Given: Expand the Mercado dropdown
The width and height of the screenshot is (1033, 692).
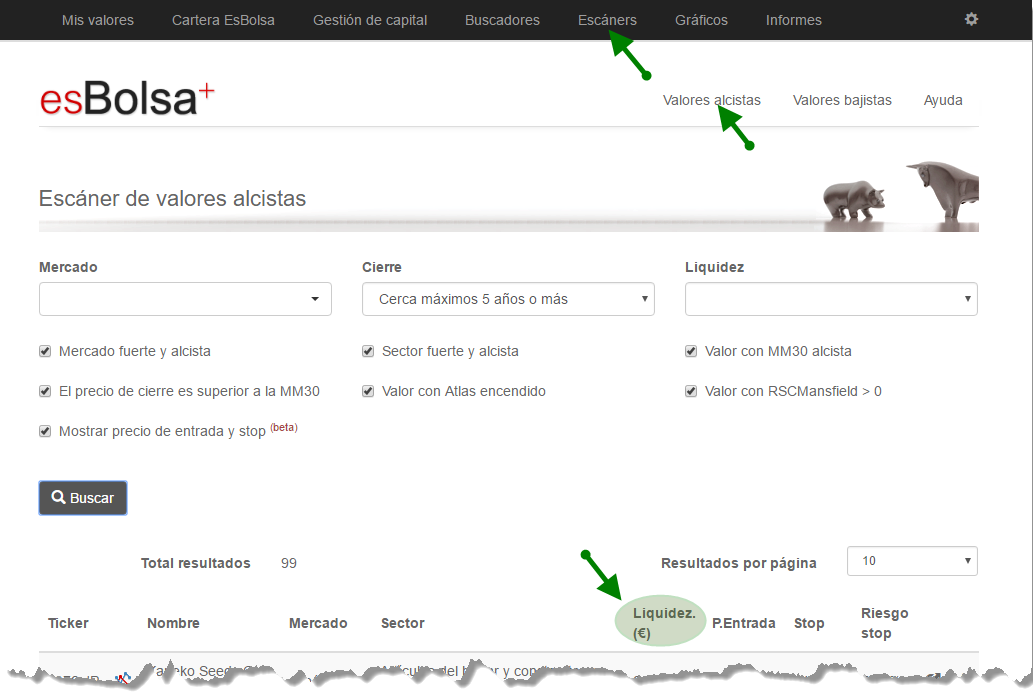Looking at the screenshot, I should click(185, 299).
